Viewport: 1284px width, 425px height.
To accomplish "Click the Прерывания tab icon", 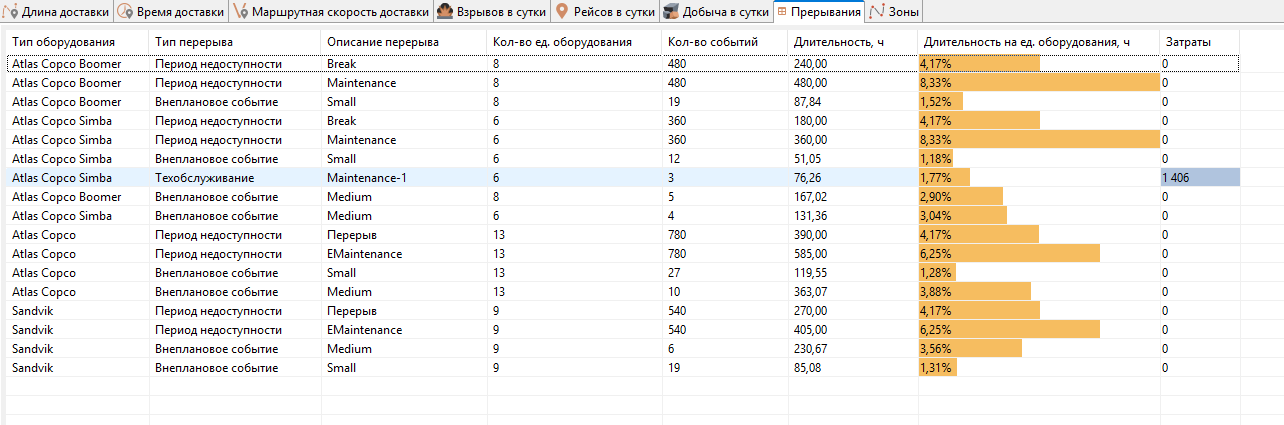I will click(782, 12).
